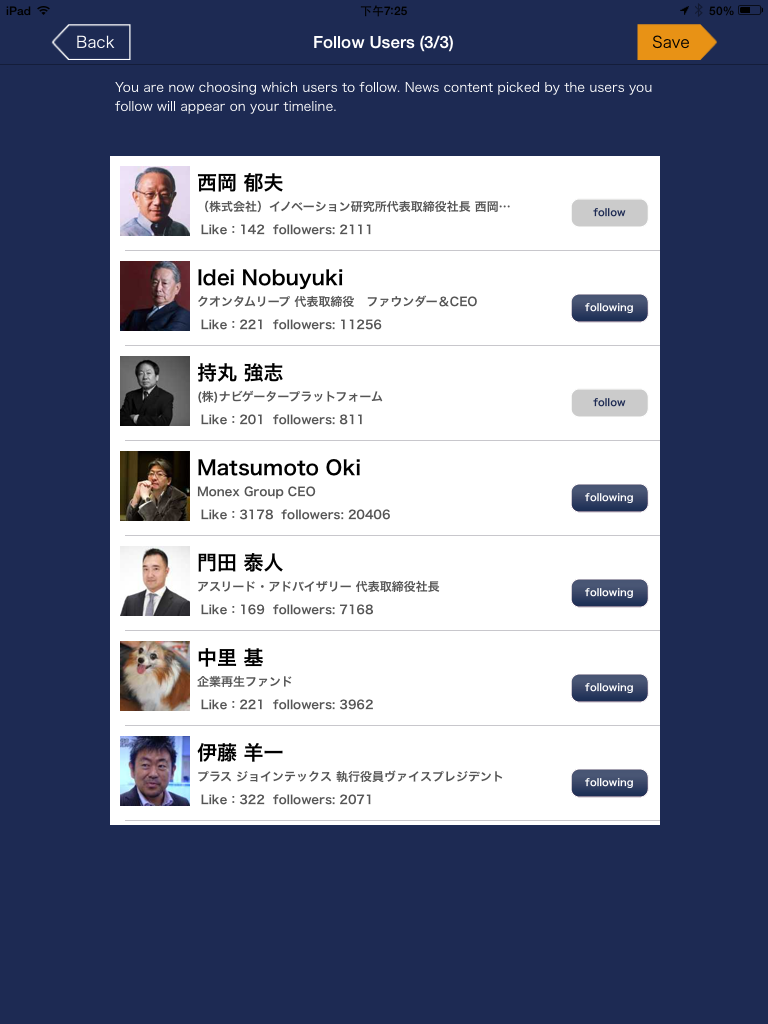Unfollow 門田 泰人
768x1024 pixels.
pyautogui.click(x=609, y=593)
